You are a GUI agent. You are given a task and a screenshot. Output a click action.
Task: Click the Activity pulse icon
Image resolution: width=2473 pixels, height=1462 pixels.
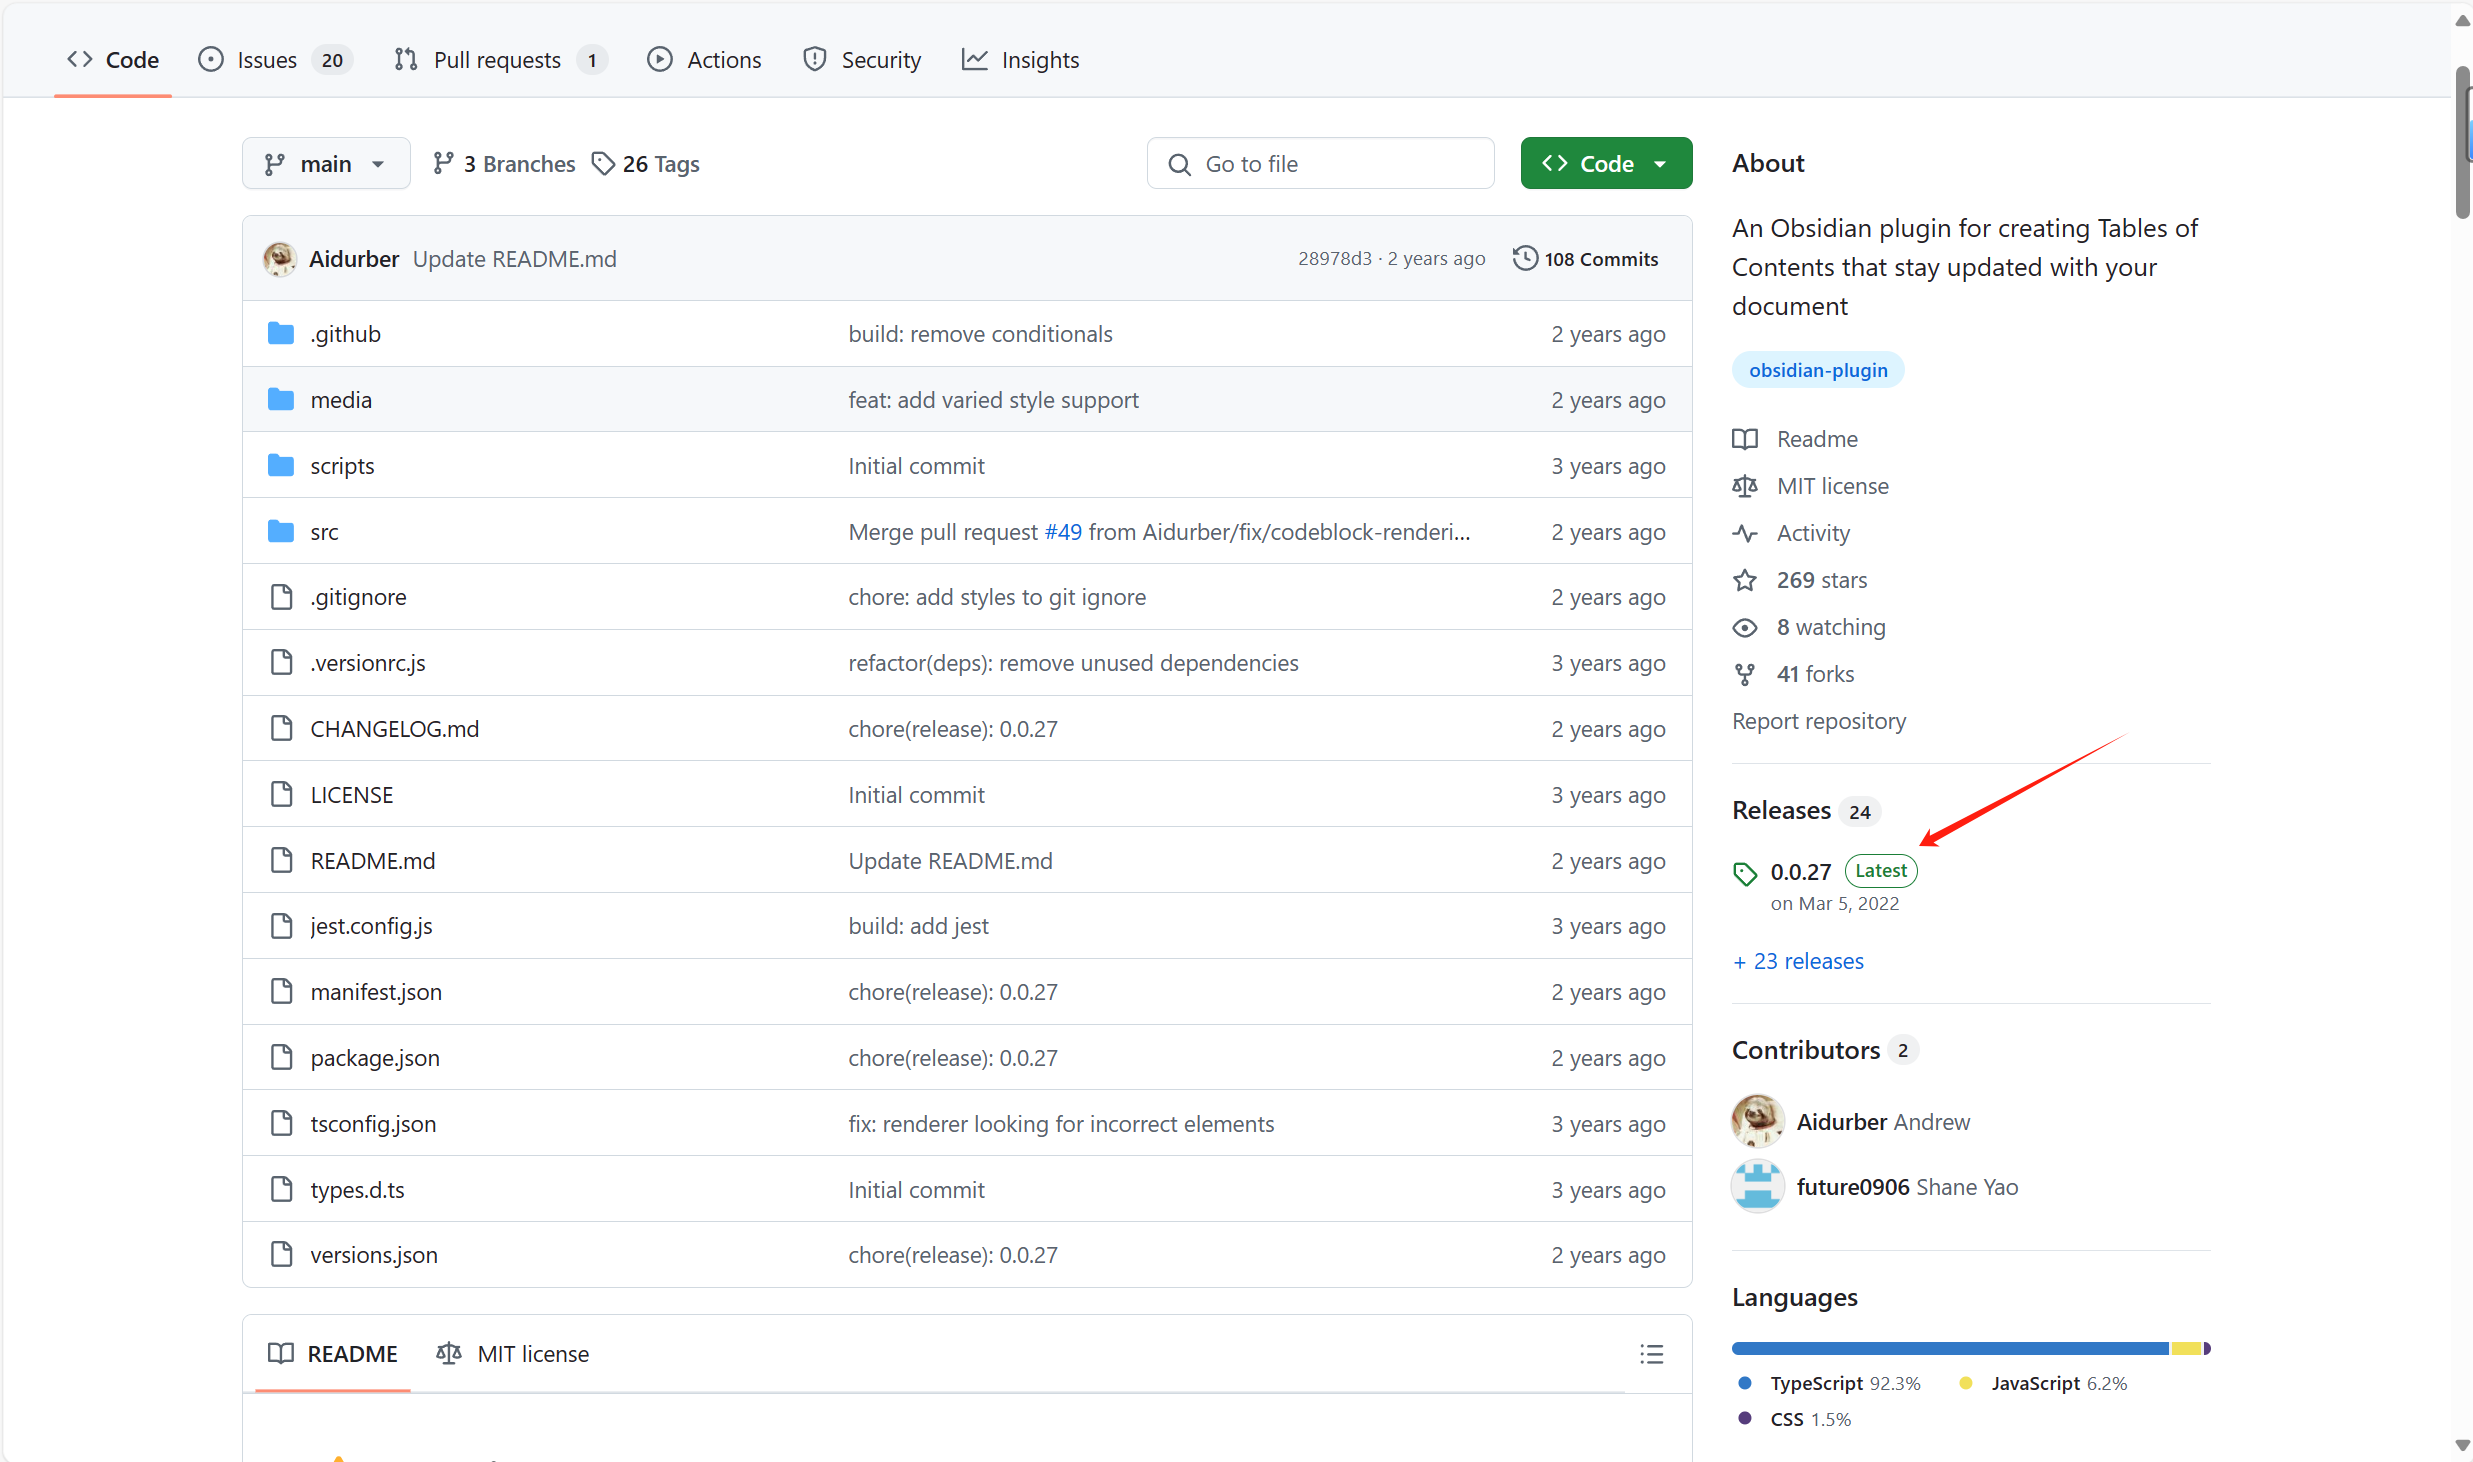pyautogui.click(x=1745, y=533)
